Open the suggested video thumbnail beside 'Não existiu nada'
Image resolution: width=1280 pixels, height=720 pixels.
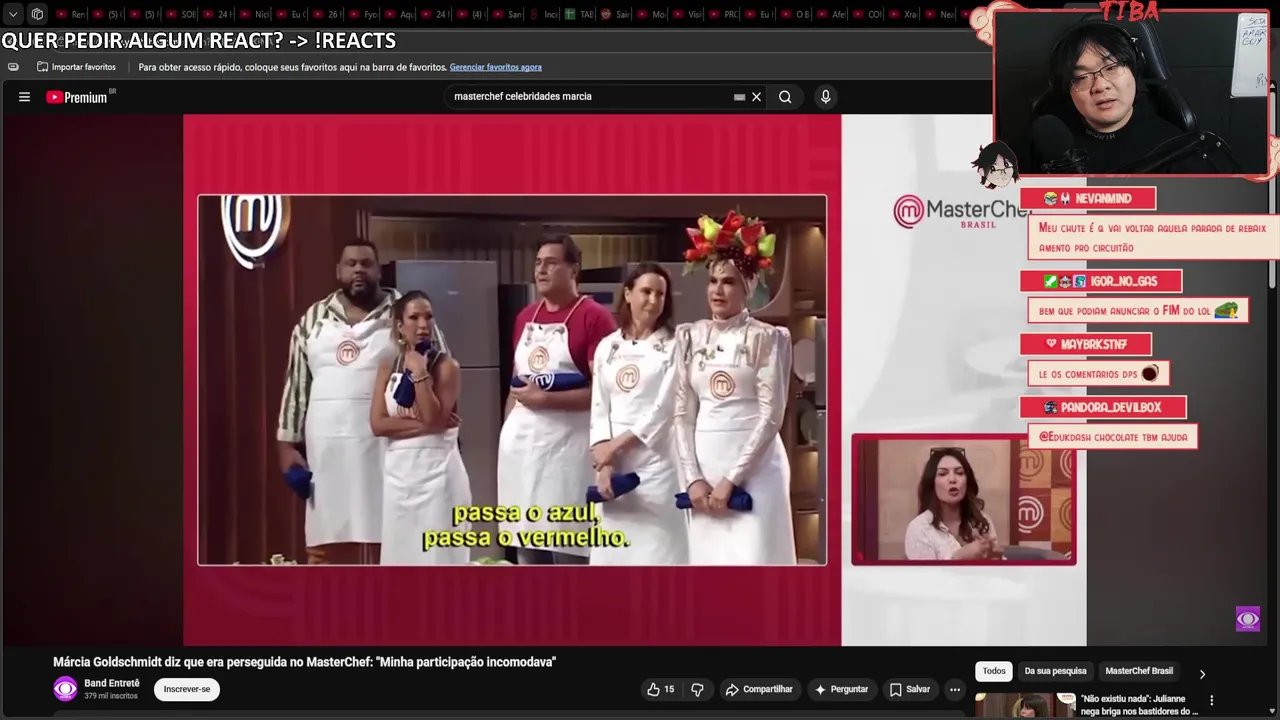coord(1025,705)
